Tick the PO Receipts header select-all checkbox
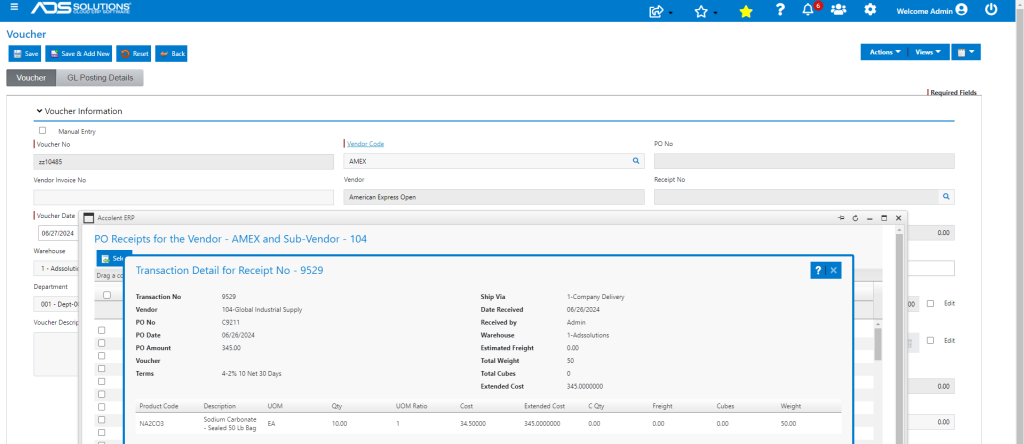 tap(106, 295)
